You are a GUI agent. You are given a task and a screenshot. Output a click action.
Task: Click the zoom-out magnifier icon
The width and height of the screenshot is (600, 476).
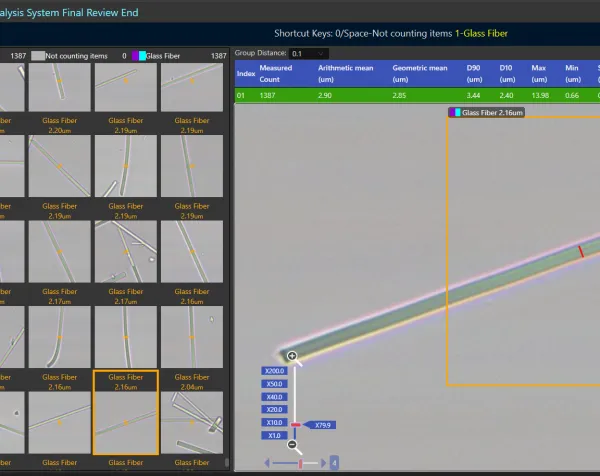pyautogui.click(x=292, y=445)
